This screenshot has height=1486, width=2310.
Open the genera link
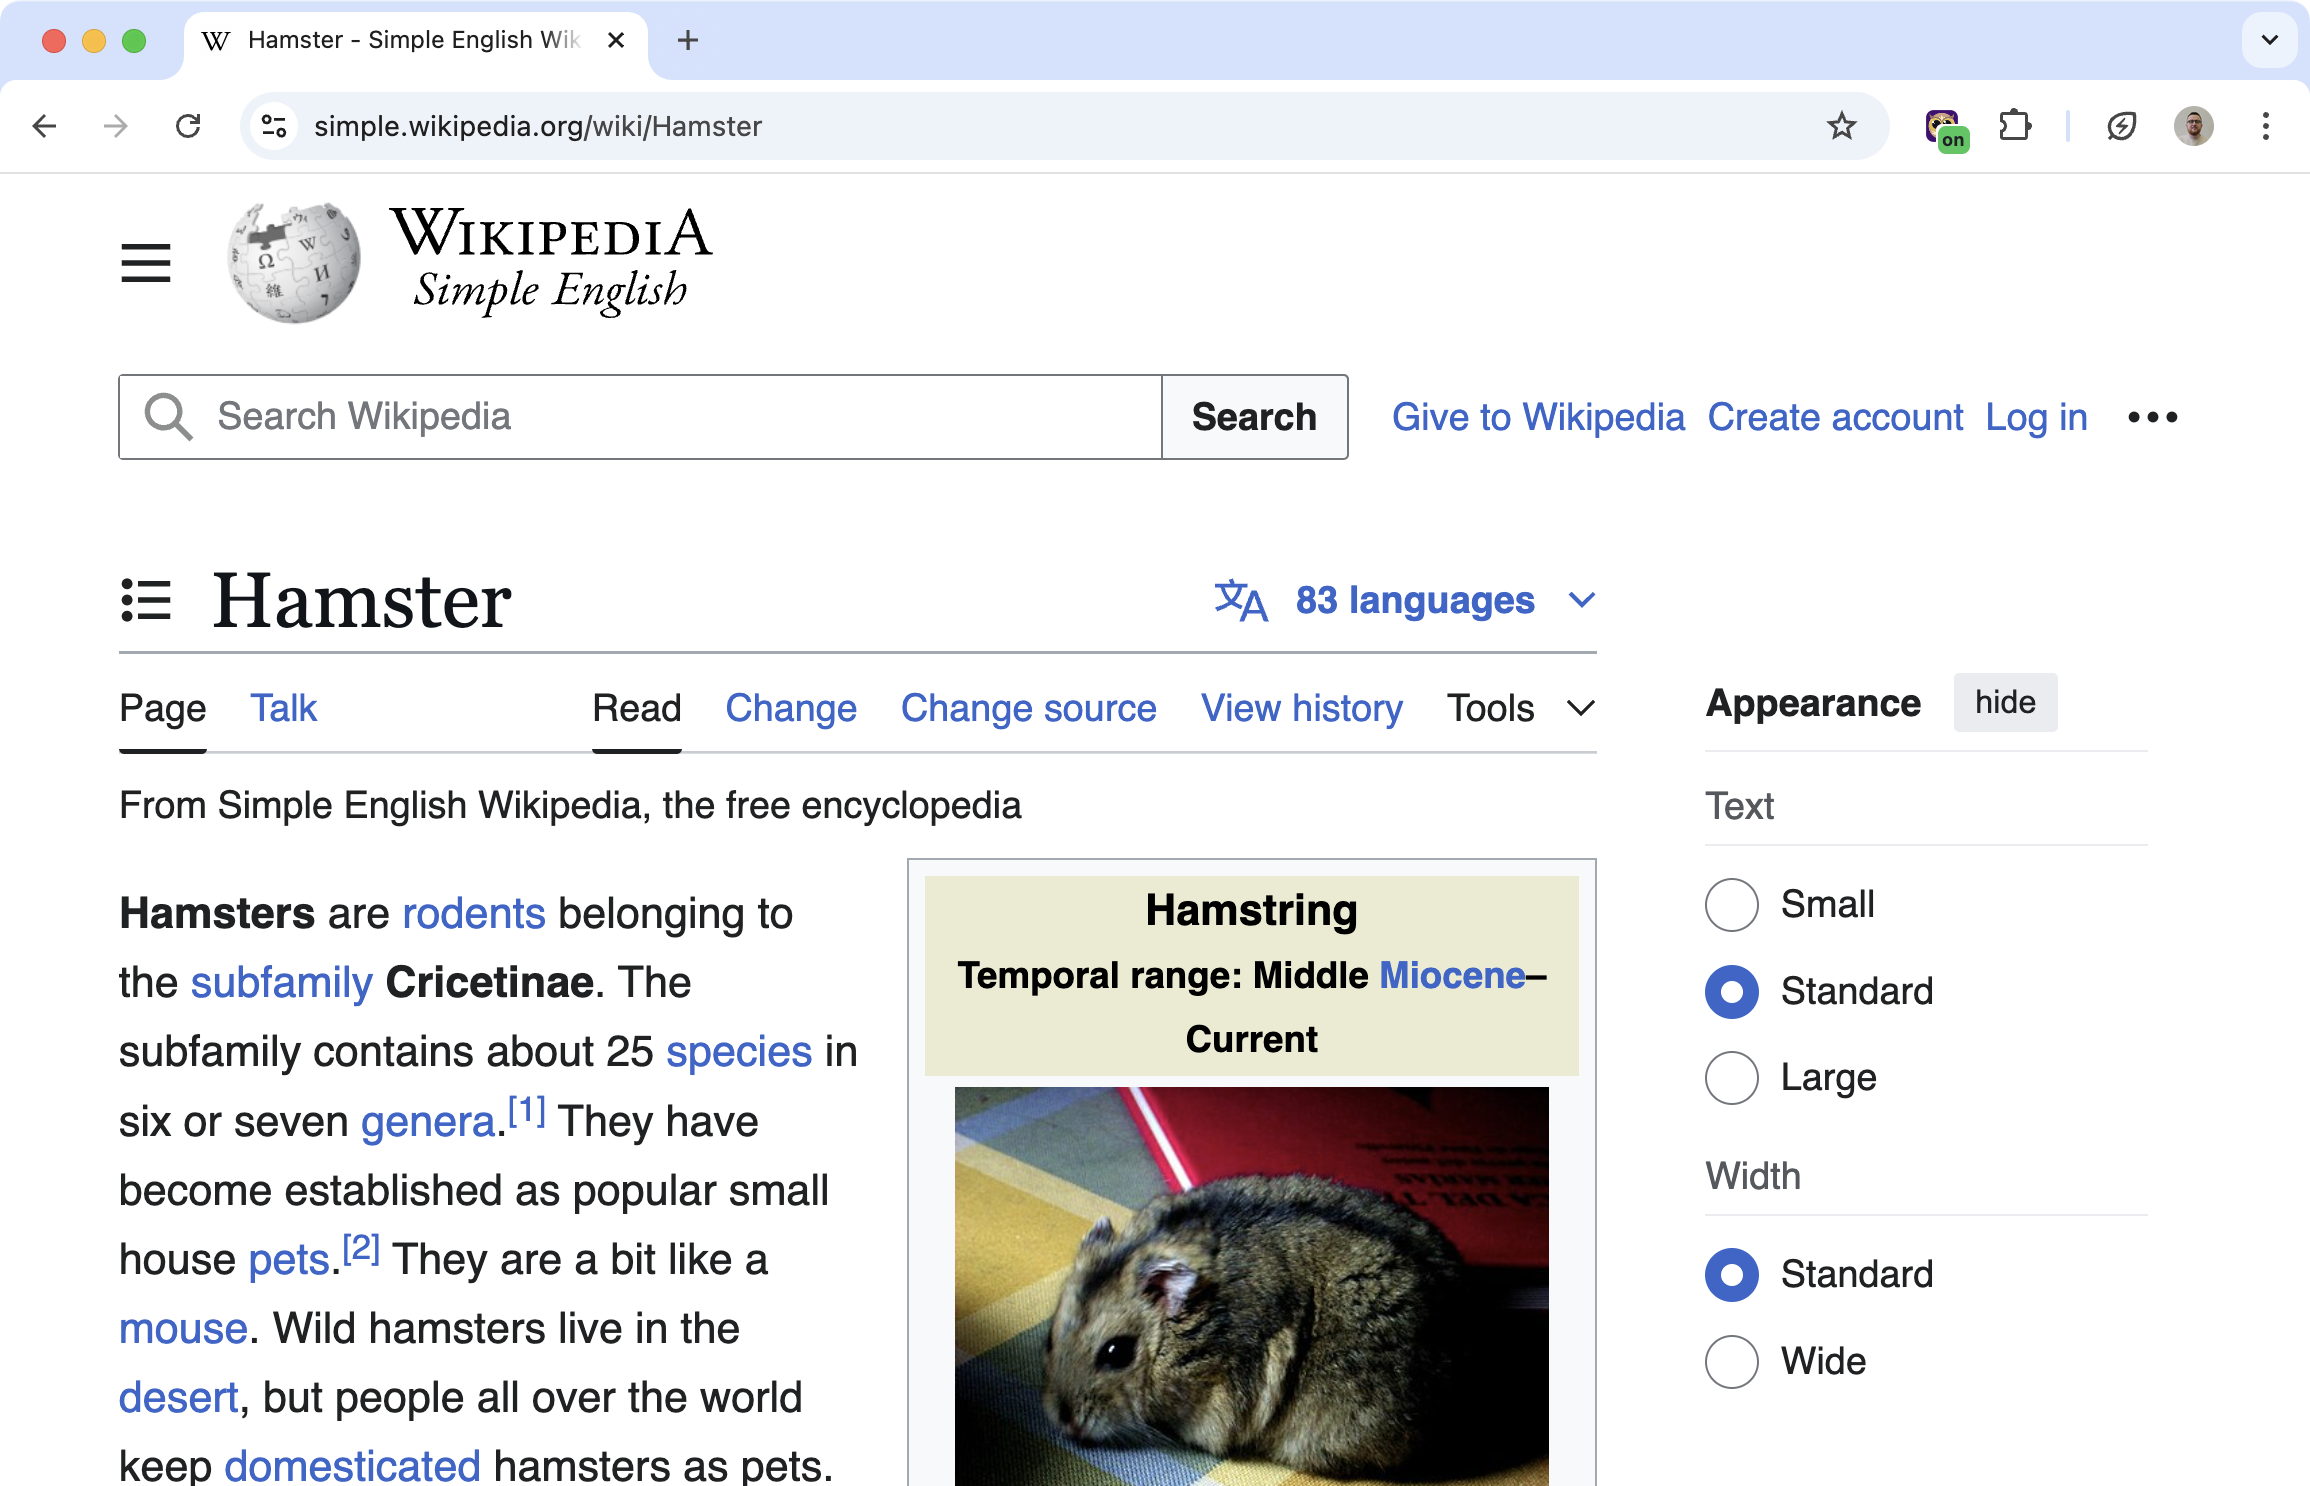point(428,1121)
